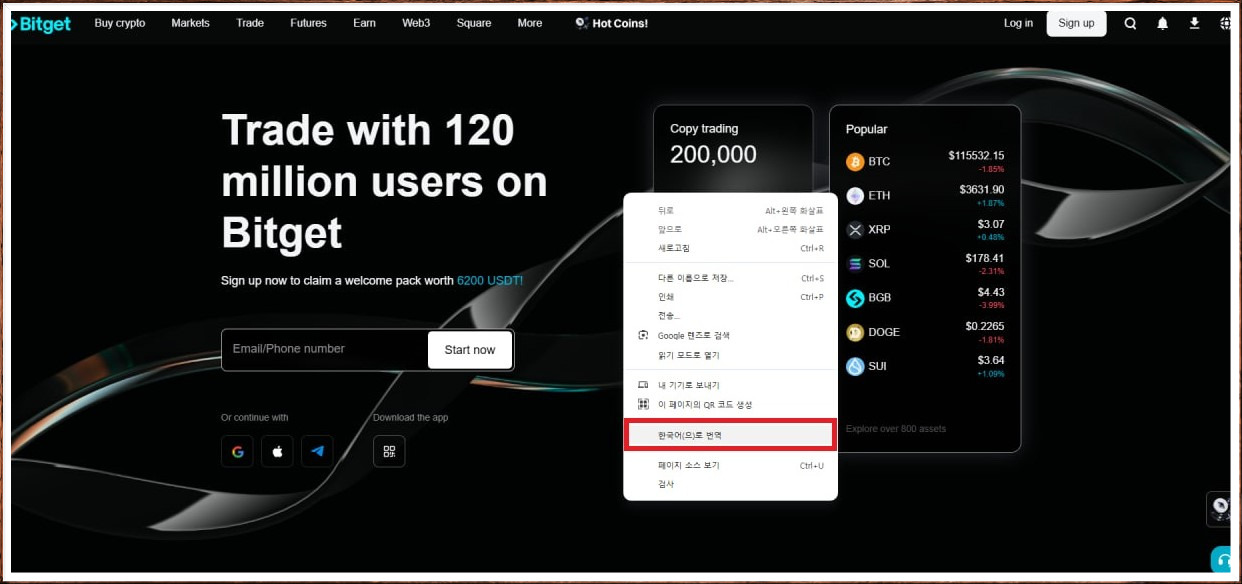Select 새로고침 (Ctrl+R) in context menu
The image size is (1242, 584).
[x=730, y=248]
